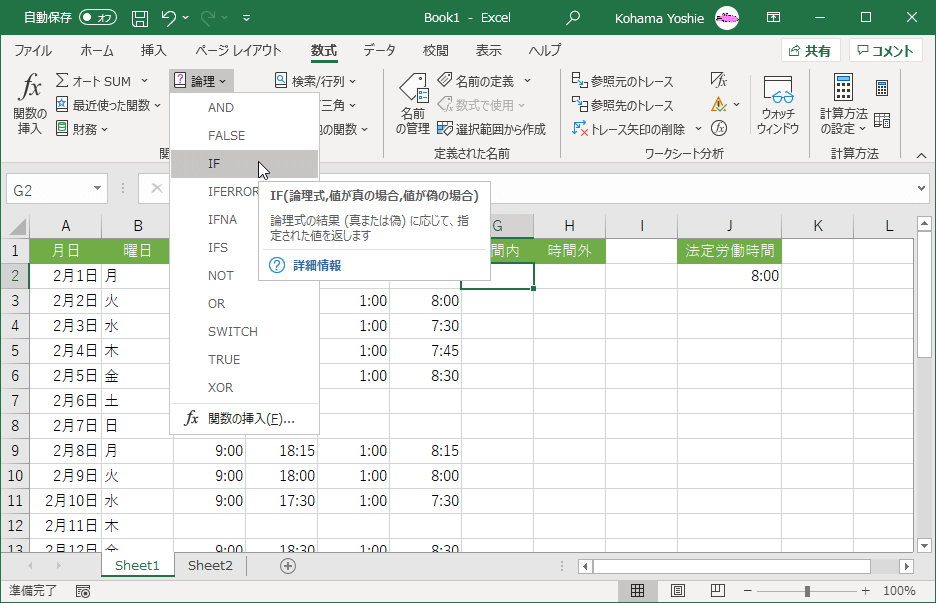This screenshot has height=603, width=936.
Task: Click the vertical scrollbar down arrow
Action: (924, 545)
